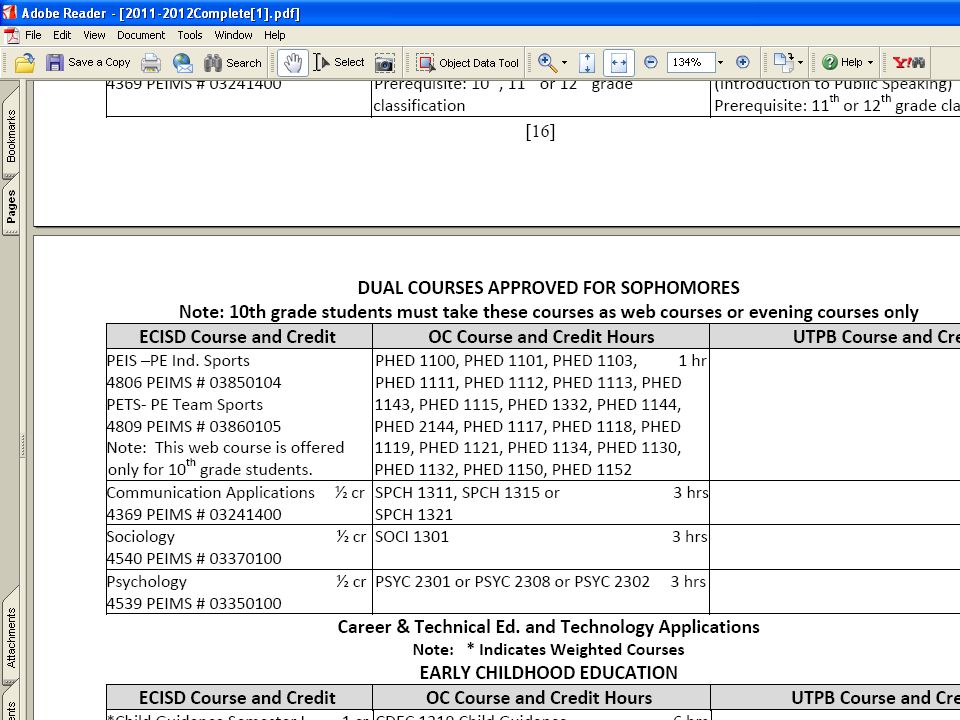The height and width of the screenshot is (720, 960).
Task: Zoom out with the minus button
Action: coord(651,62)
